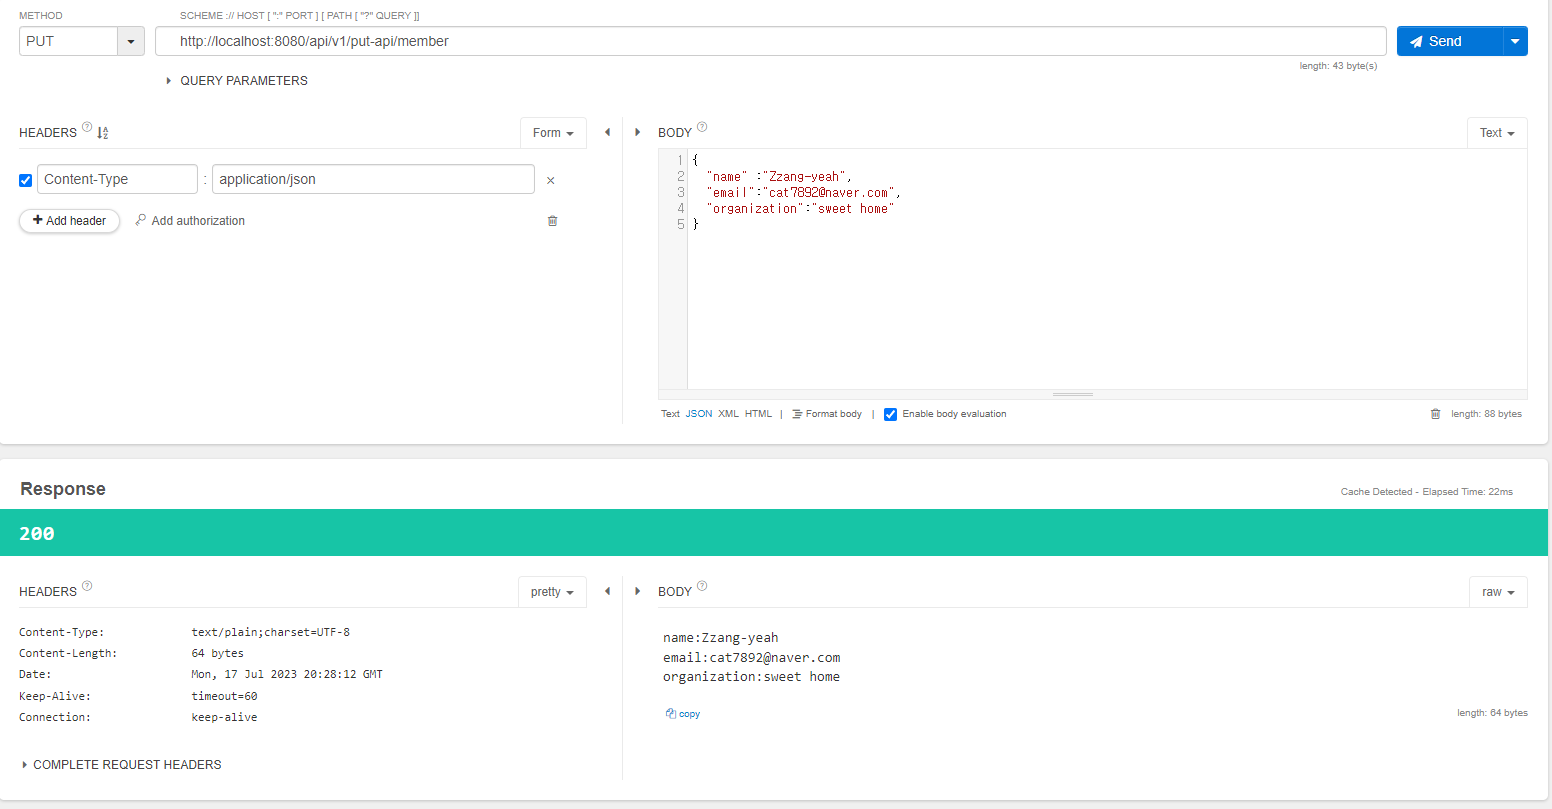The height and width of the screenshot is (809, 1552).
Task: Collapse response headers pane left arrow
Action: pos(607,591)
